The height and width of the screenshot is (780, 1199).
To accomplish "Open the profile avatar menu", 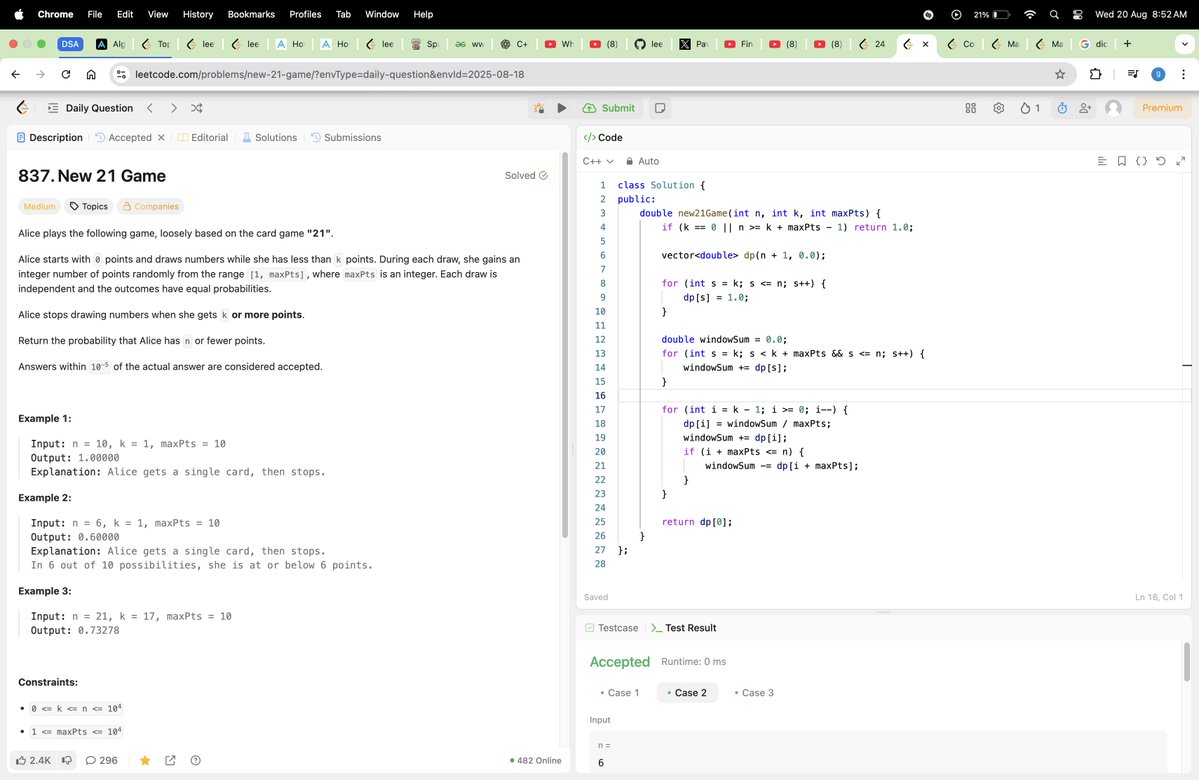I will click(1113, 108).
